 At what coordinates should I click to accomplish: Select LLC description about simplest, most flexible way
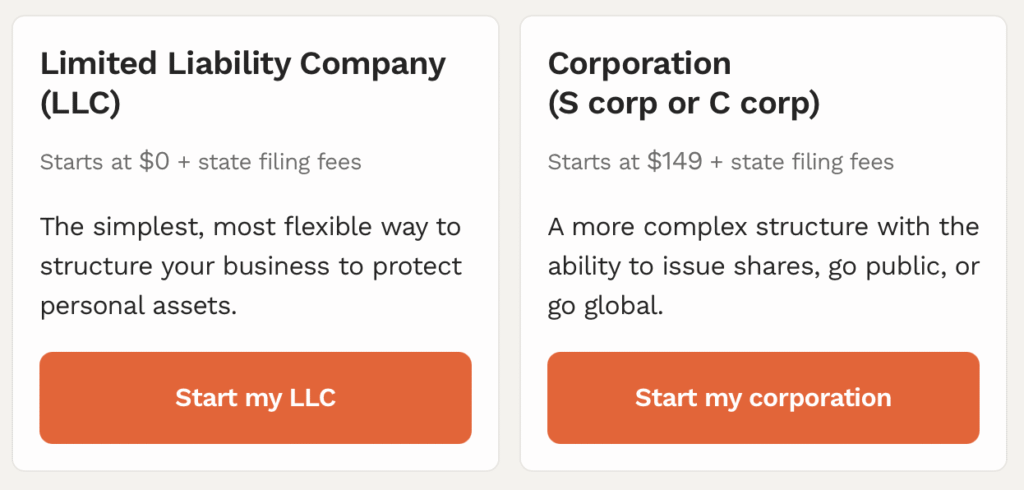click(x=251, y=267)
